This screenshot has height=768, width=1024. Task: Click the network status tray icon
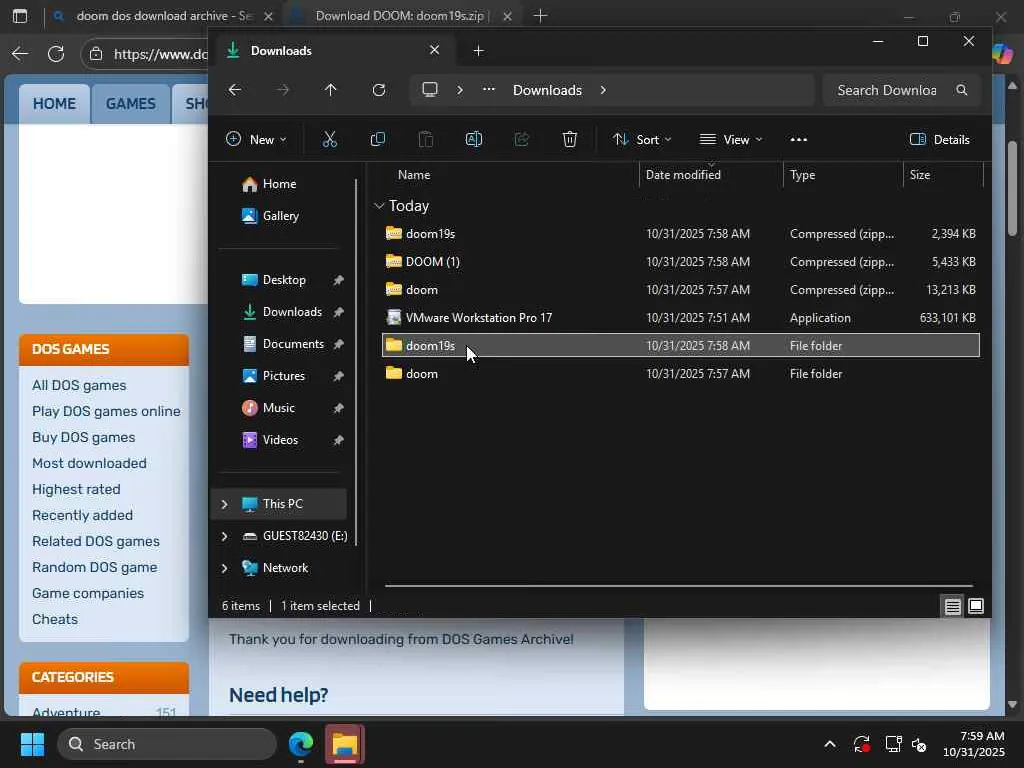coord(893,744)
